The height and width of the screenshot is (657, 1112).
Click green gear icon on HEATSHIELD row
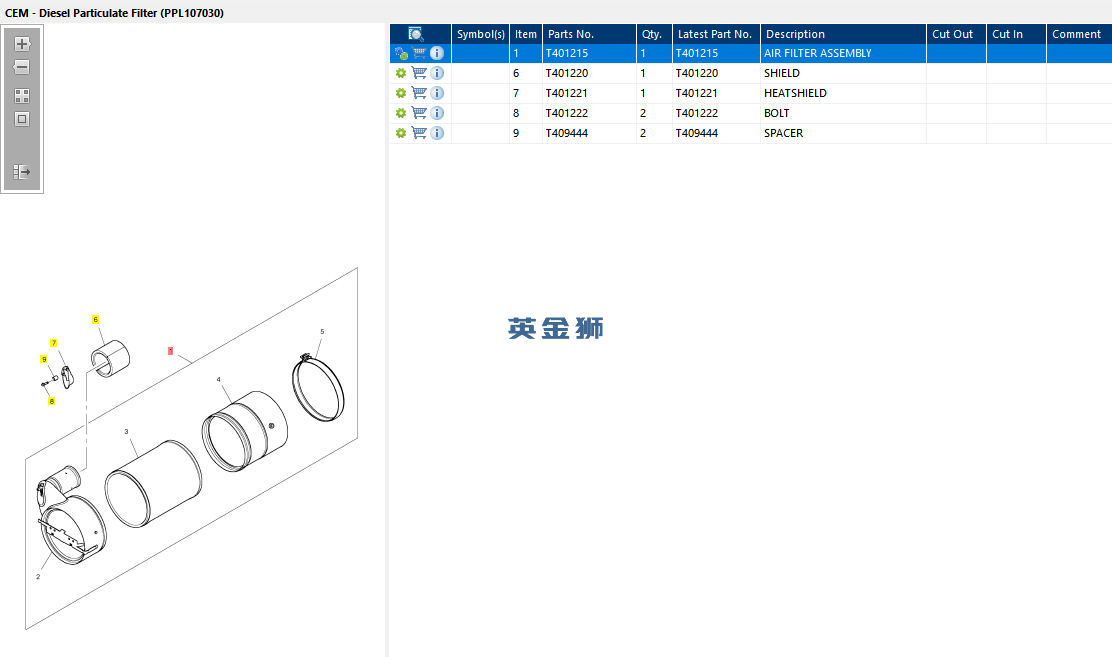(x=401, y=93)
